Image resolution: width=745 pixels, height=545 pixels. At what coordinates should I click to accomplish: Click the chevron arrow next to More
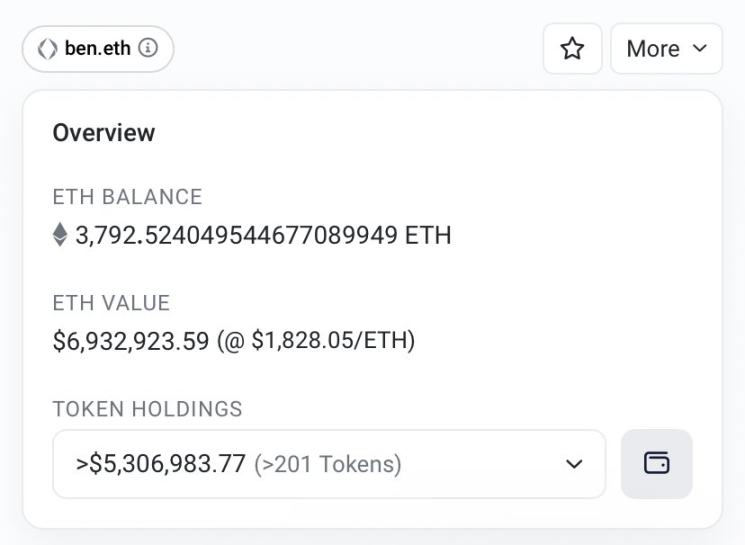coord(700,49)
